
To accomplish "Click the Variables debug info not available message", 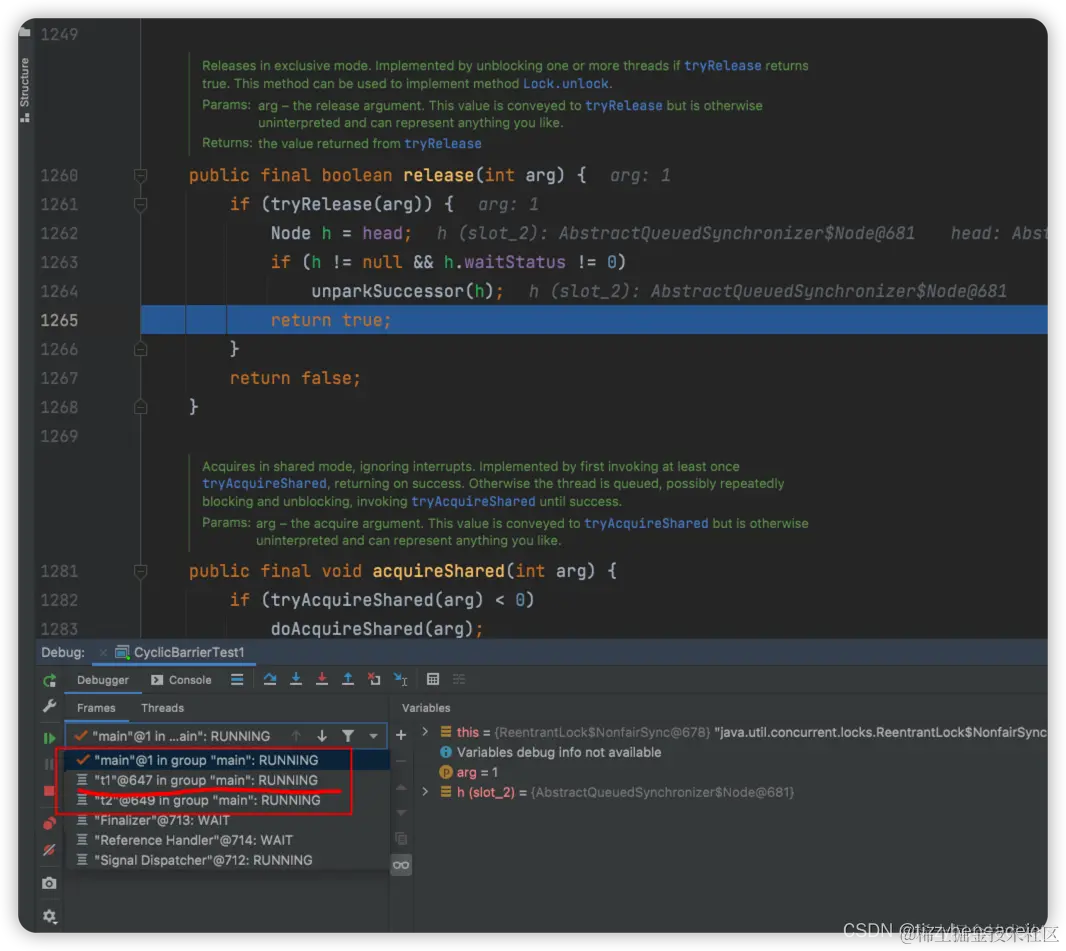I will pyautogui.click(x=558, y=753).
